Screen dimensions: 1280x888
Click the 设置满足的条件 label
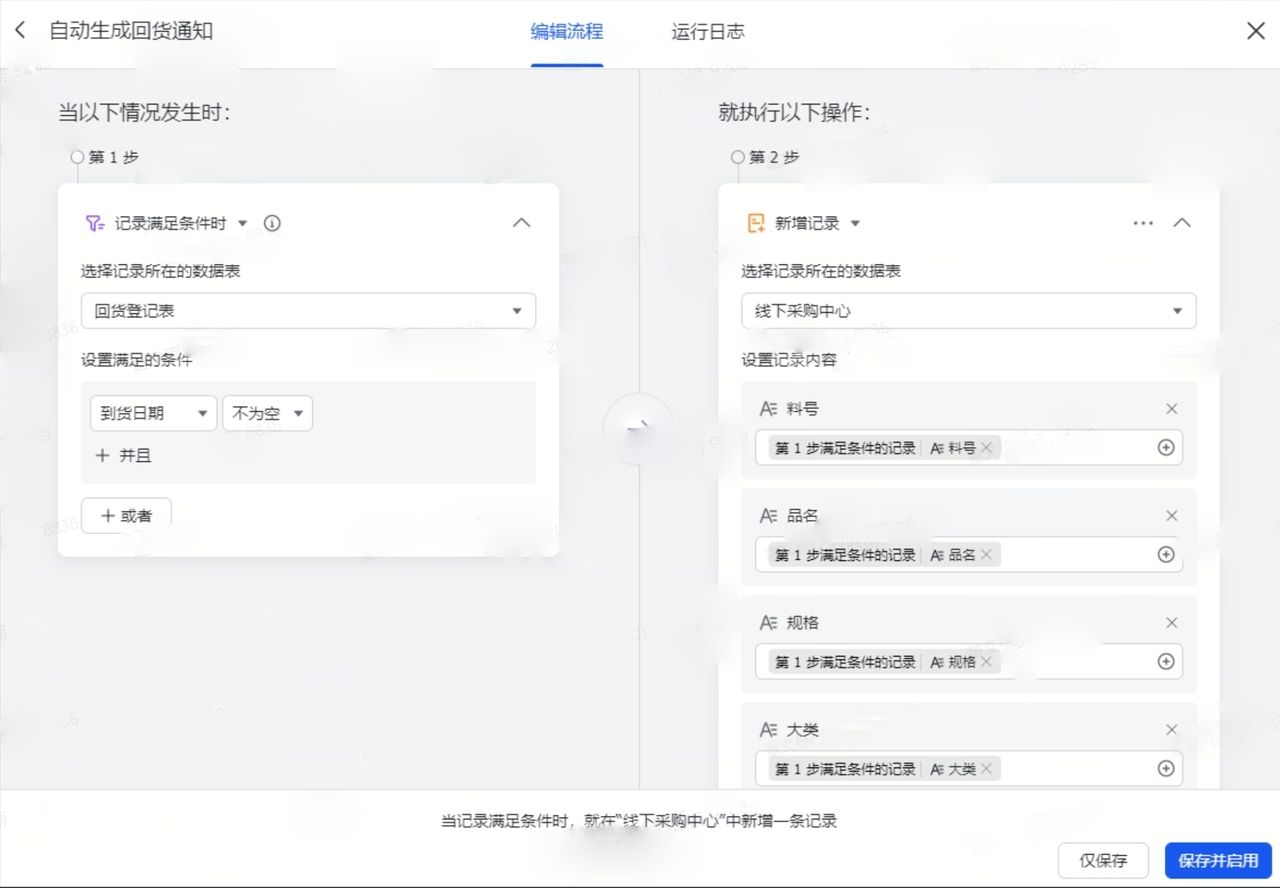136,360
